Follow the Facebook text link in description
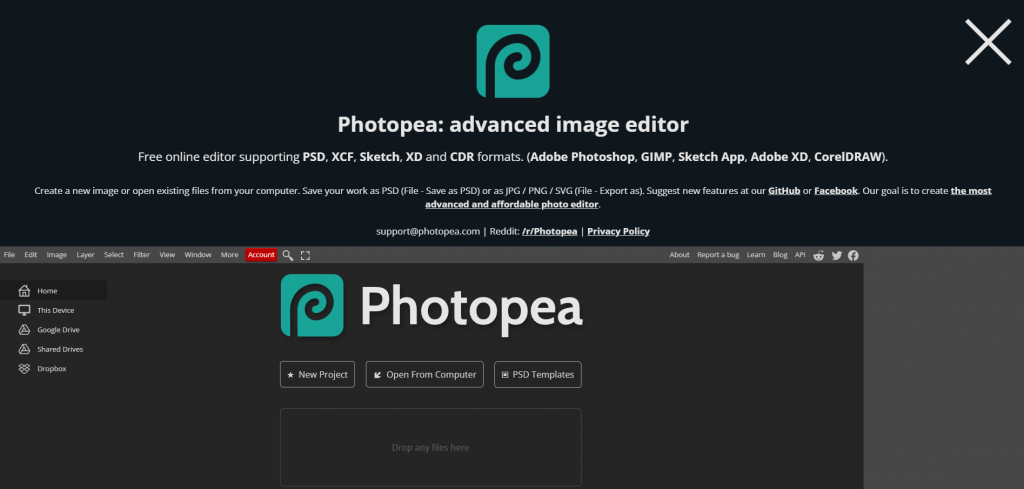Image resolution: width=1024 pixels, height=489 pixels. coord(836,191)
